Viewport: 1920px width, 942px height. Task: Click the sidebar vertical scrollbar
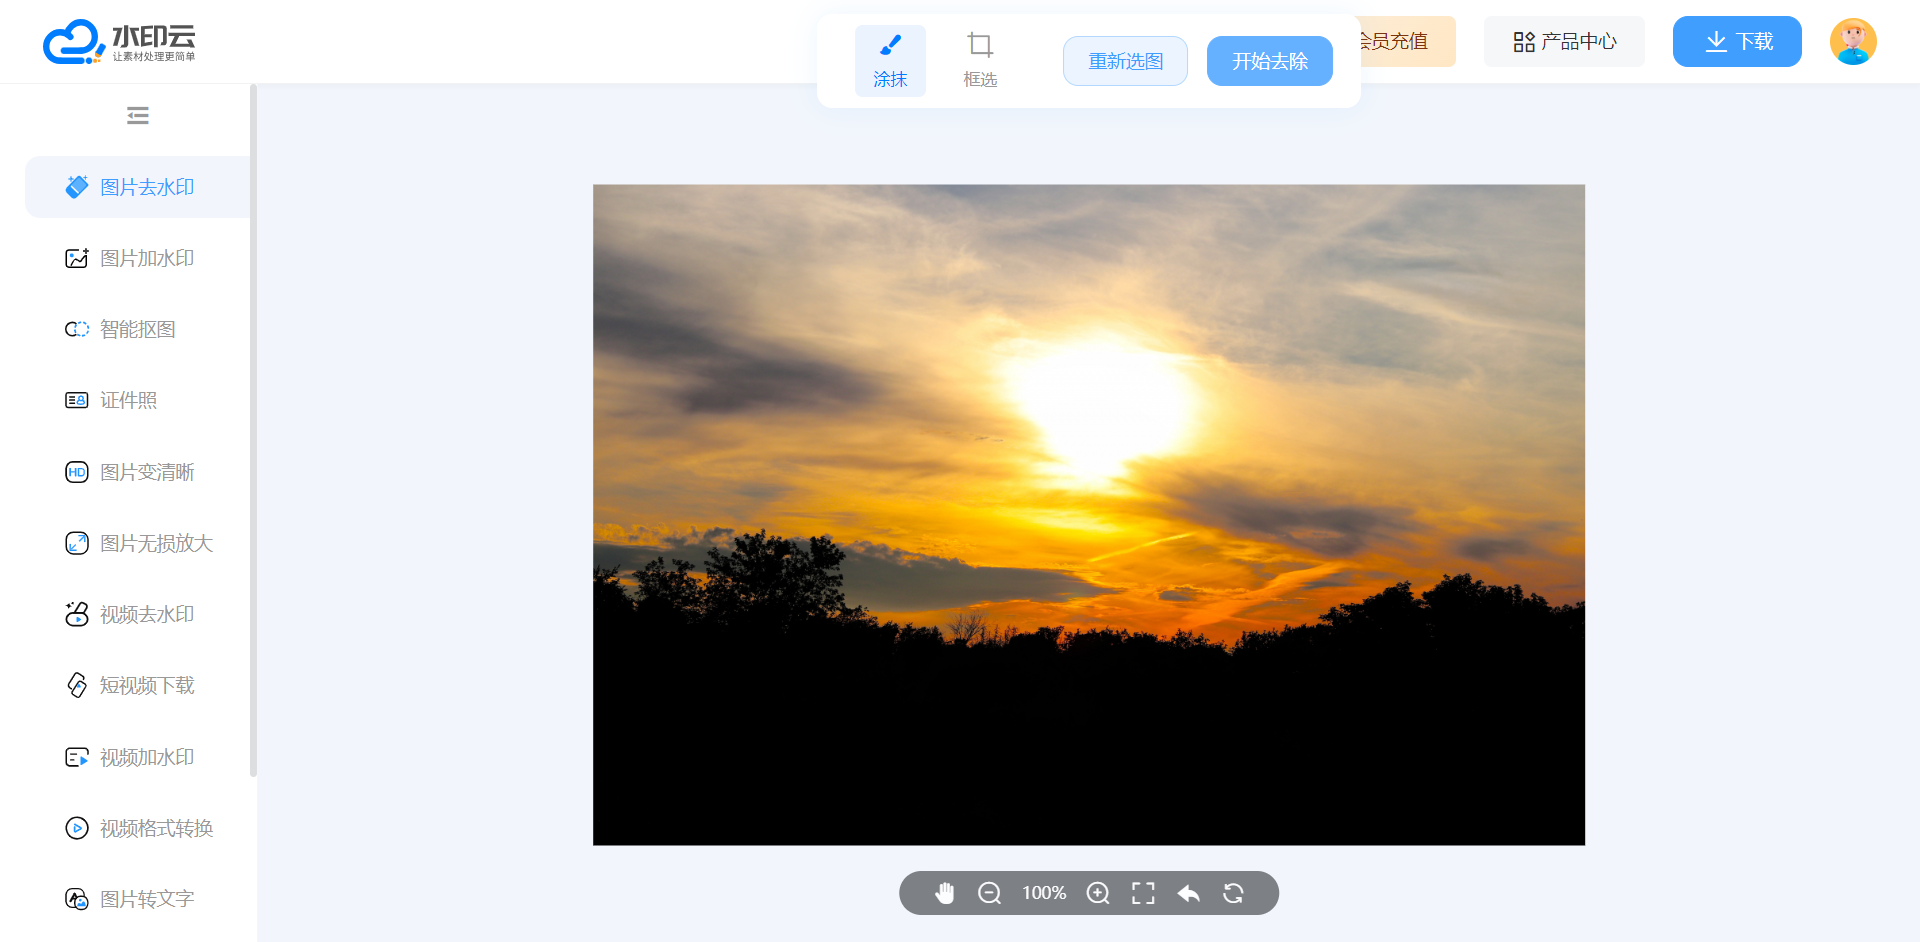(x=253, y=430)
